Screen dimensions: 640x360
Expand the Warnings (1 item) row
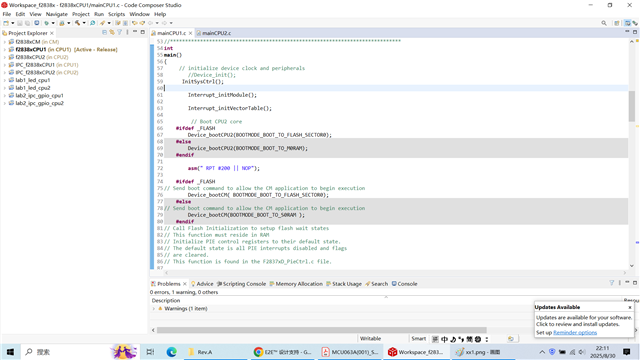coord(154,309)
